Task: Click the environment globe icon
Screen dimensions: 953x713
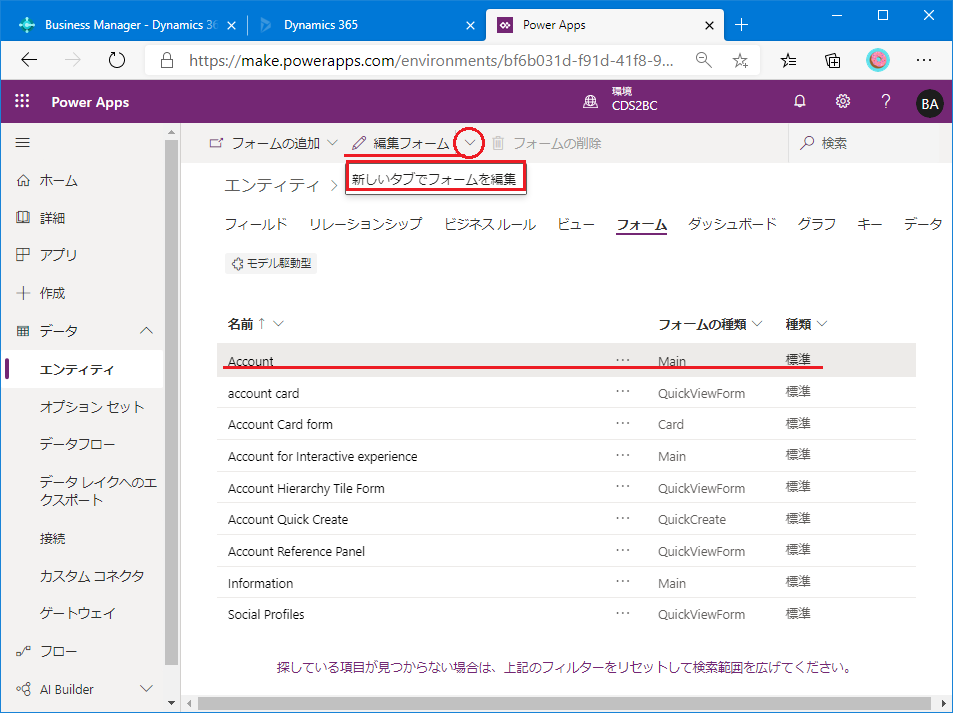Action: pos(590,102)
